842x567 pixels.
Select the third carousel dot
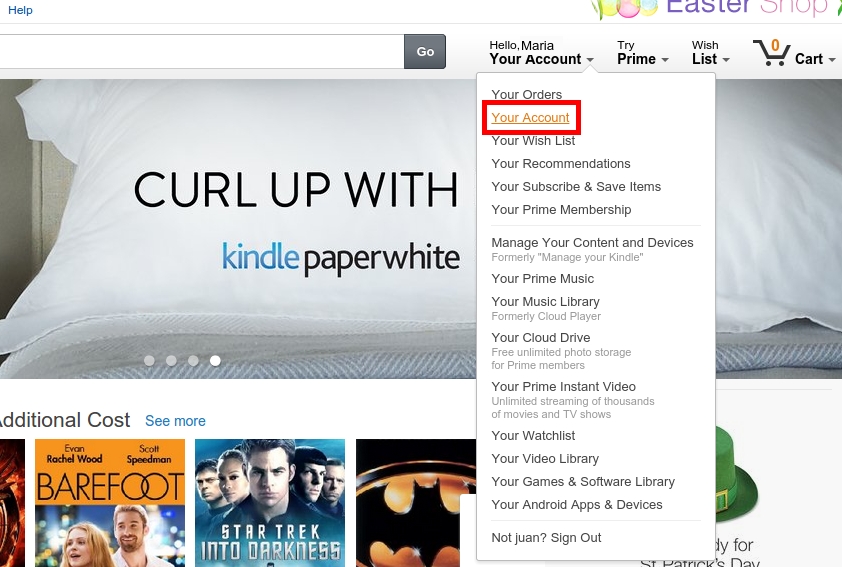click(x=193, y=361)
